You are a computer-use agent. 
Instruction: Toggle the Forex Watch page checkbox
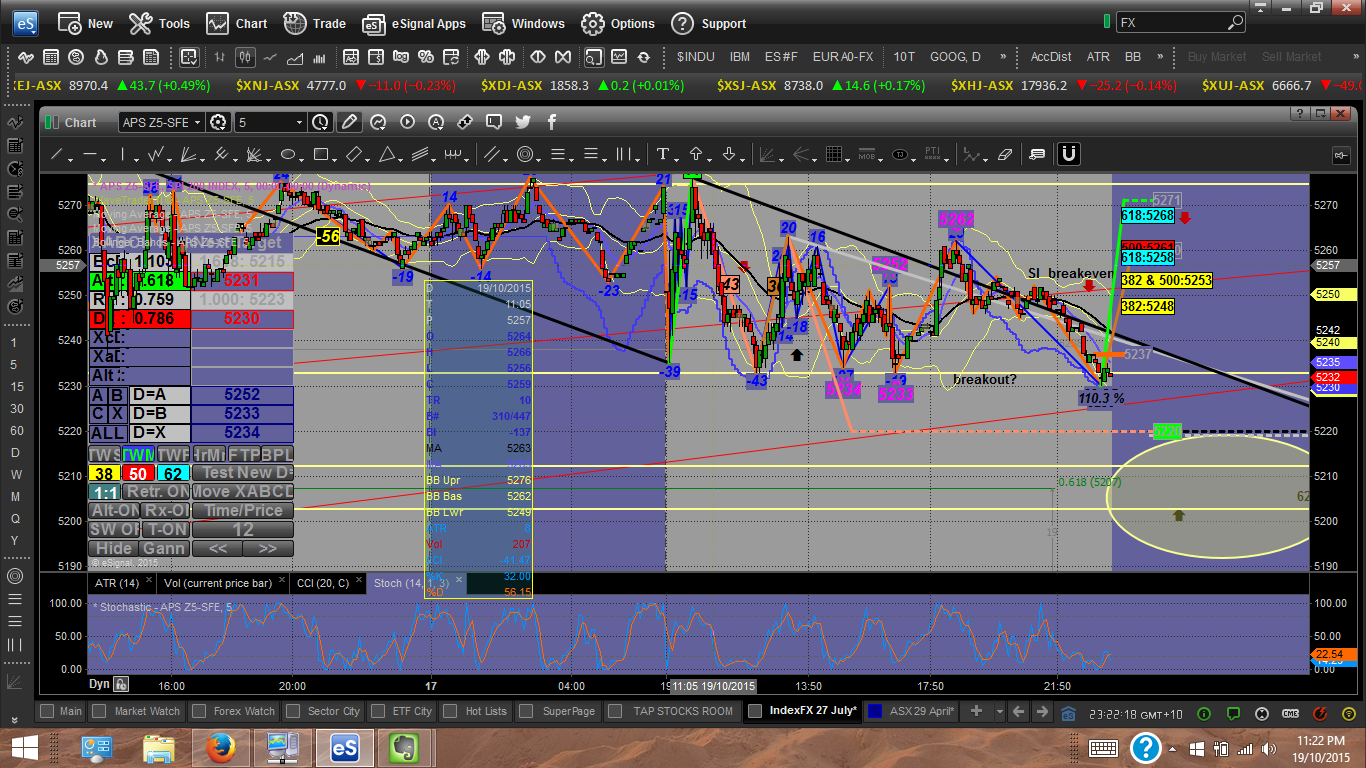tap(197, 711)
